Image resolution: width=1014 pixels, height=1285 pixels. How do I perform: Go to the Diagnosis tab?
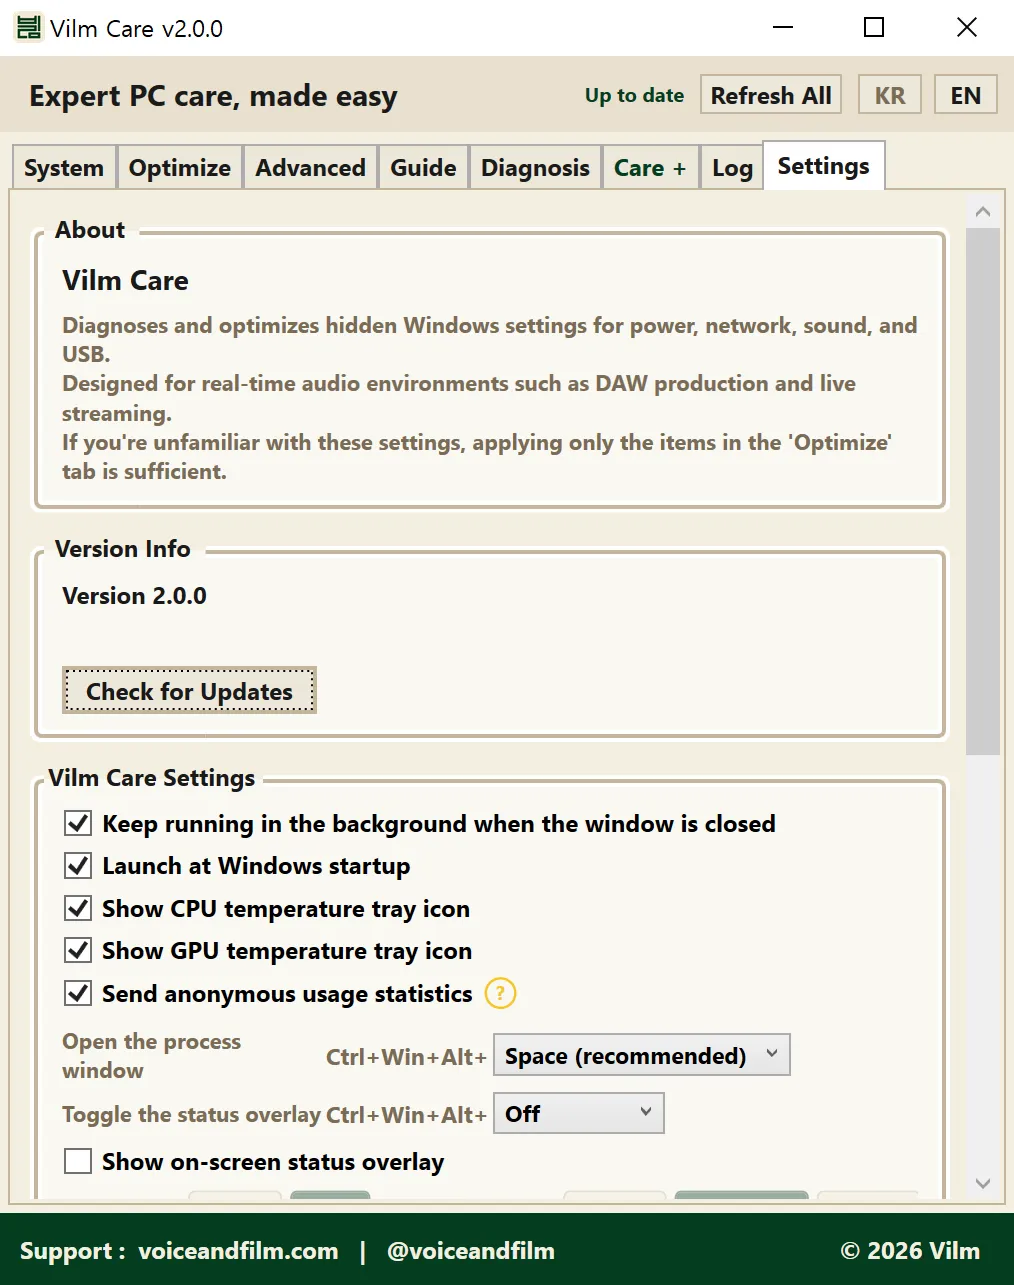point(535,167)
